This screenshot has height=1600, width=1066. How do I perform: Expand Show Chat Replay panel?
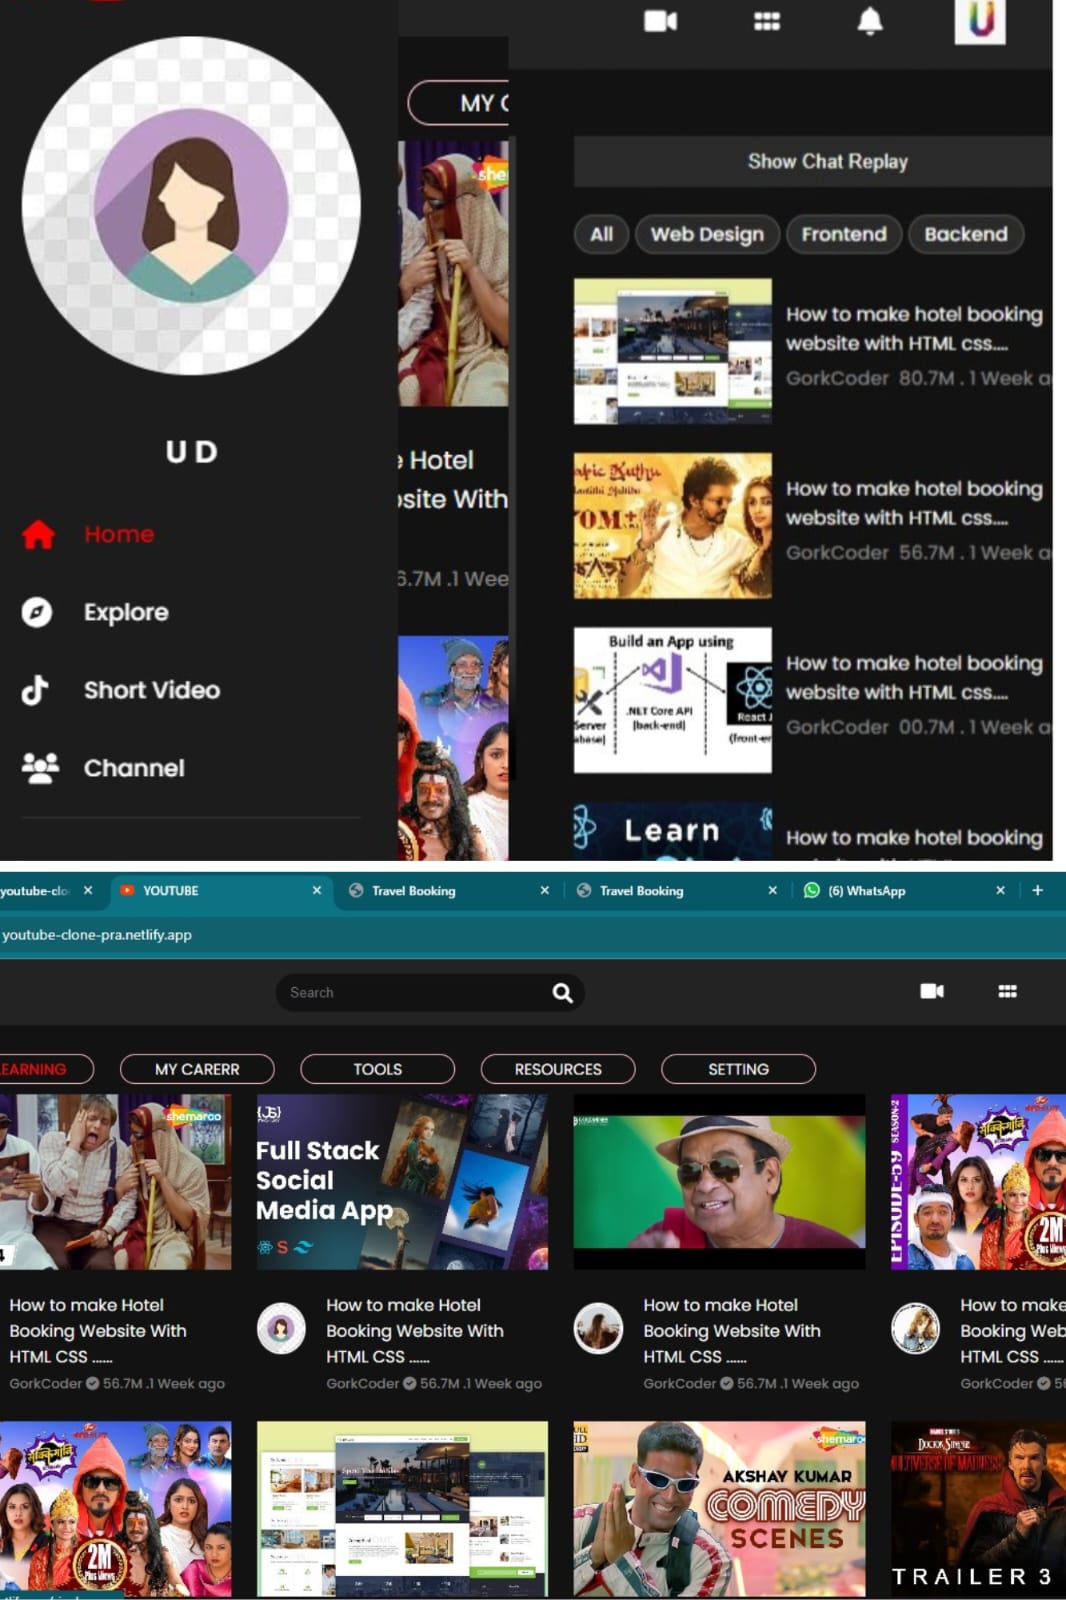[x=826, y=161]
